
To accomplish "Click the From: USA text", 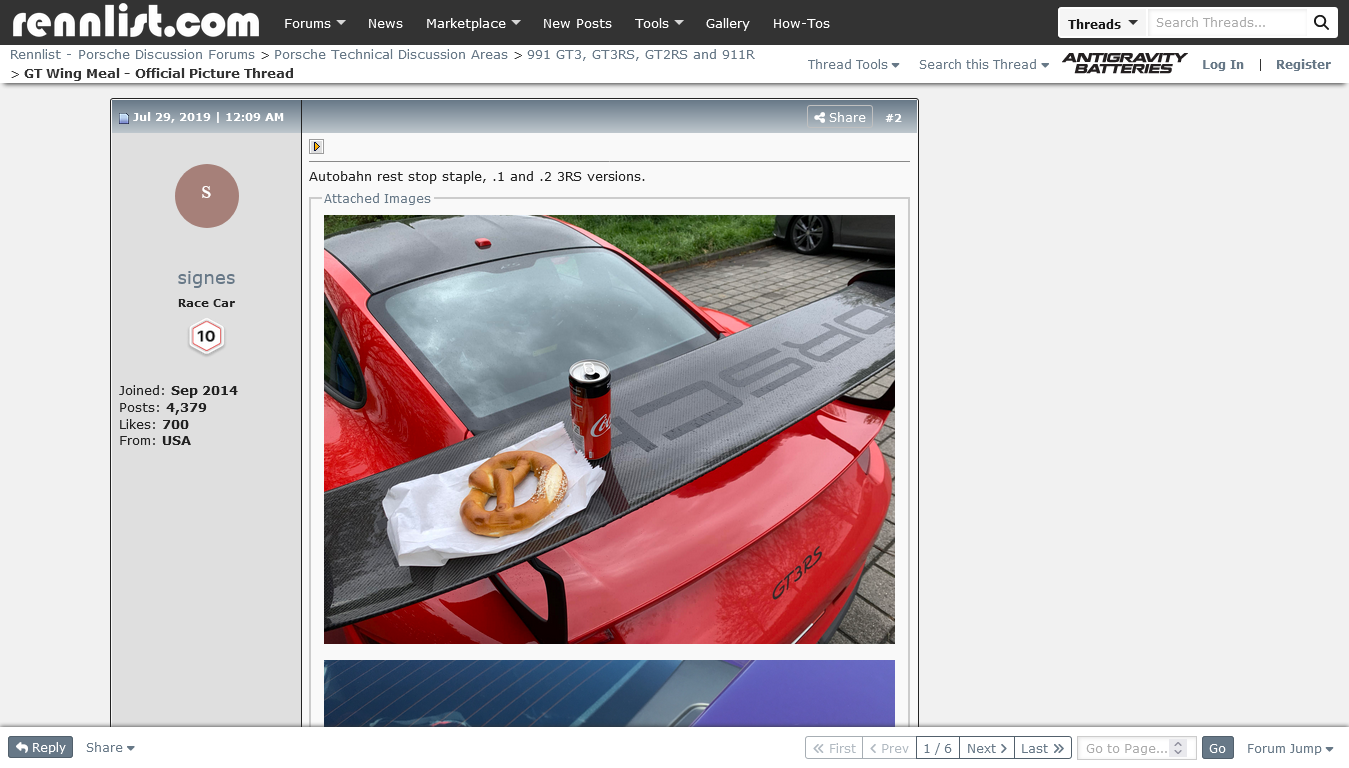I will coord(155,441).
